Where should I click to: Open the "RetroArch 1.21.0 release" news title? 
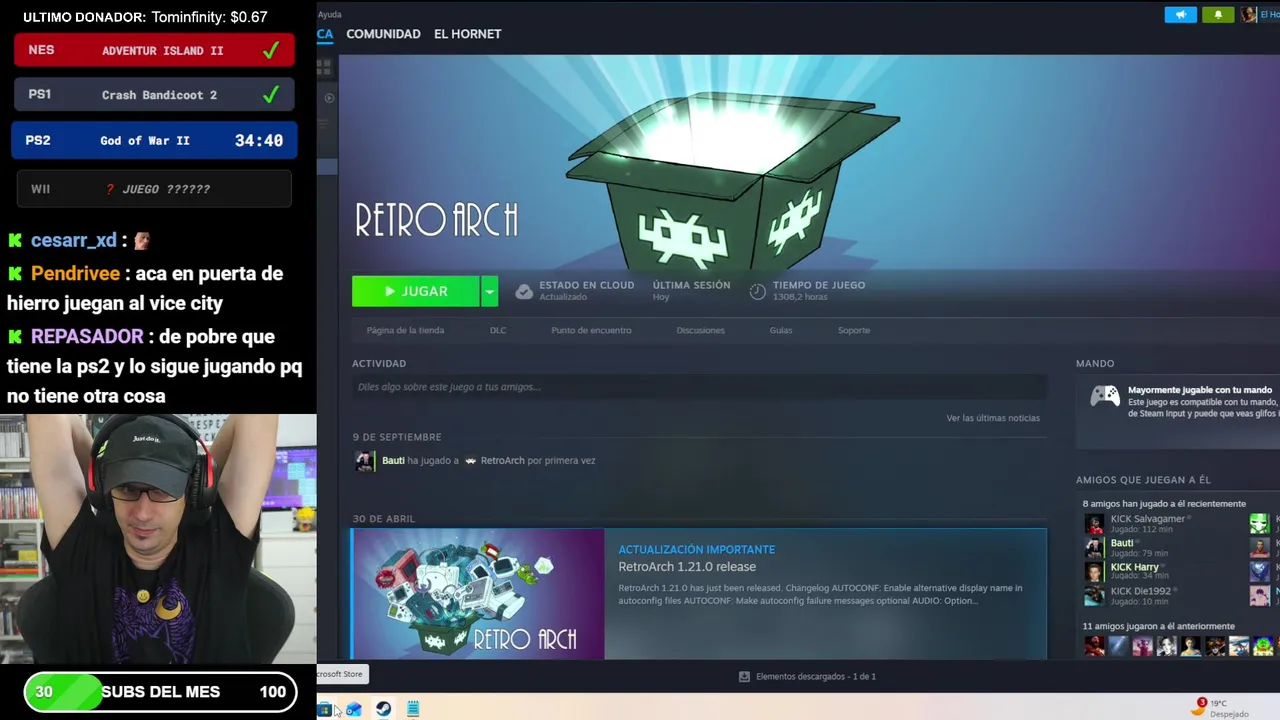pos(687,567)
